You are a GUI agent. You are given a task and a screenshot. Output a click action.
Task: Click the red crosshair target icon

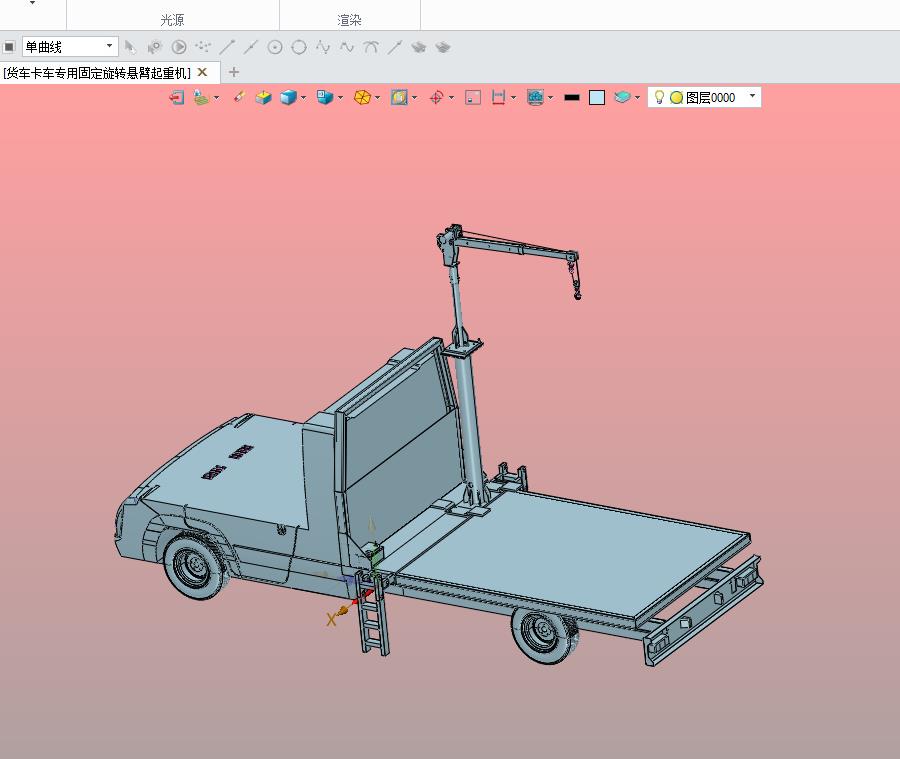436,97
